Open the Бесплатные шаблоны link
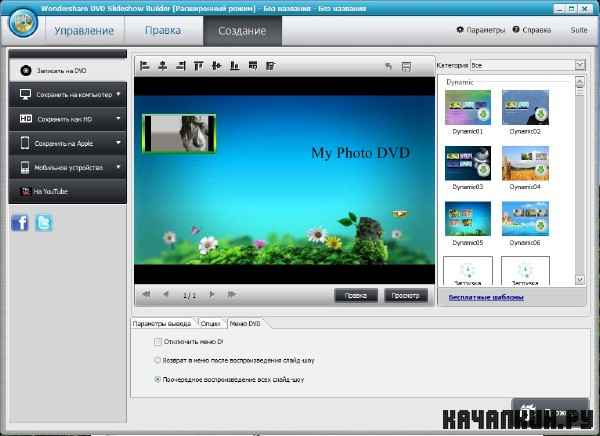 pyautogui.click(x=486, y=297)
